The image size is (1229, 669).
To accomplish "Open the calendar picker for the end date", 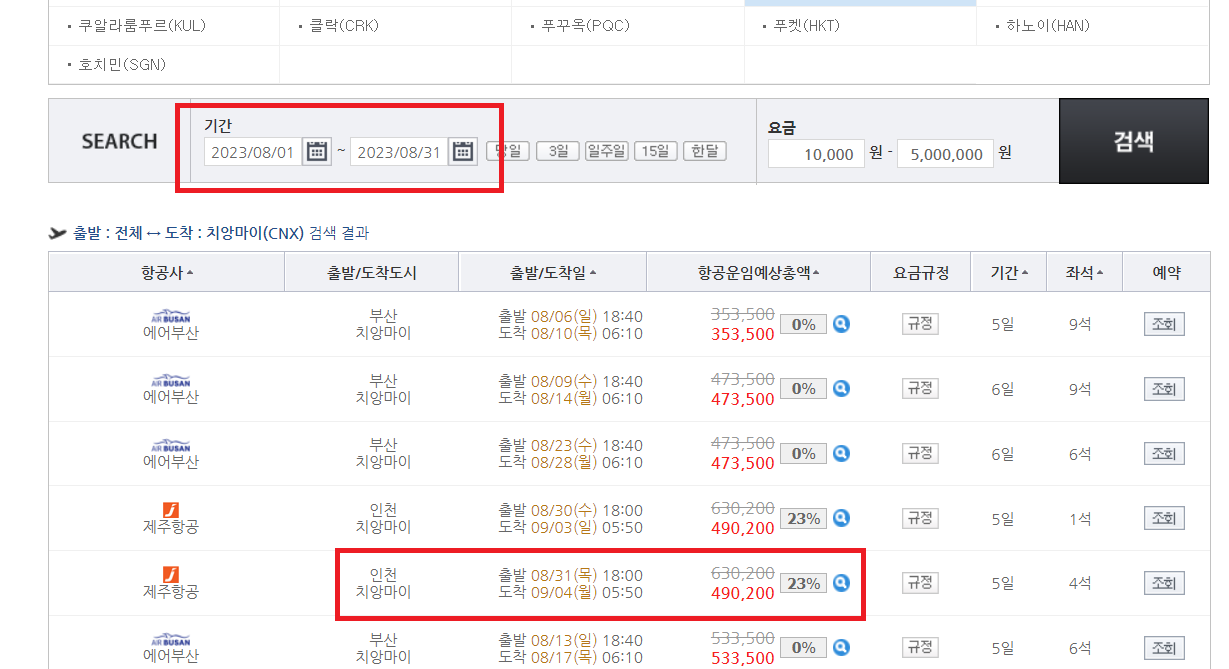I will coord(463,153).
